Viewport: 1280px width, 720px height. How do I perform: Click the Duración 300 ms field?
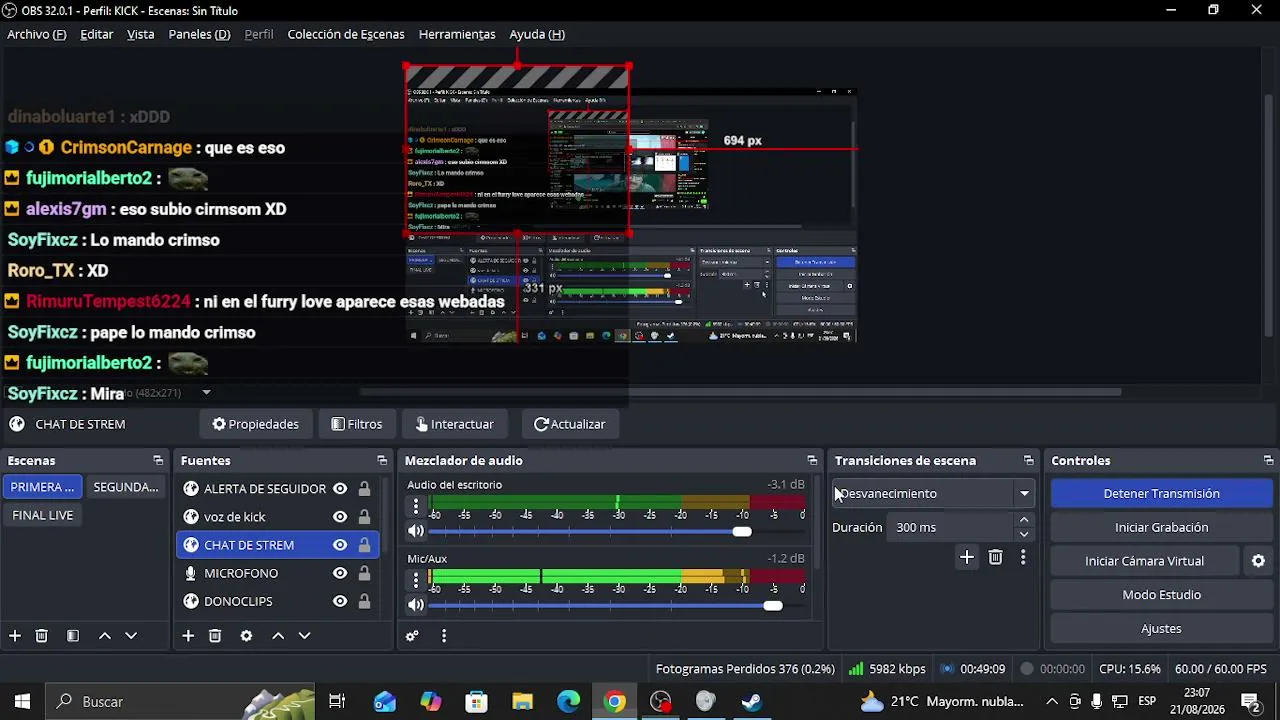coord(950,527)
